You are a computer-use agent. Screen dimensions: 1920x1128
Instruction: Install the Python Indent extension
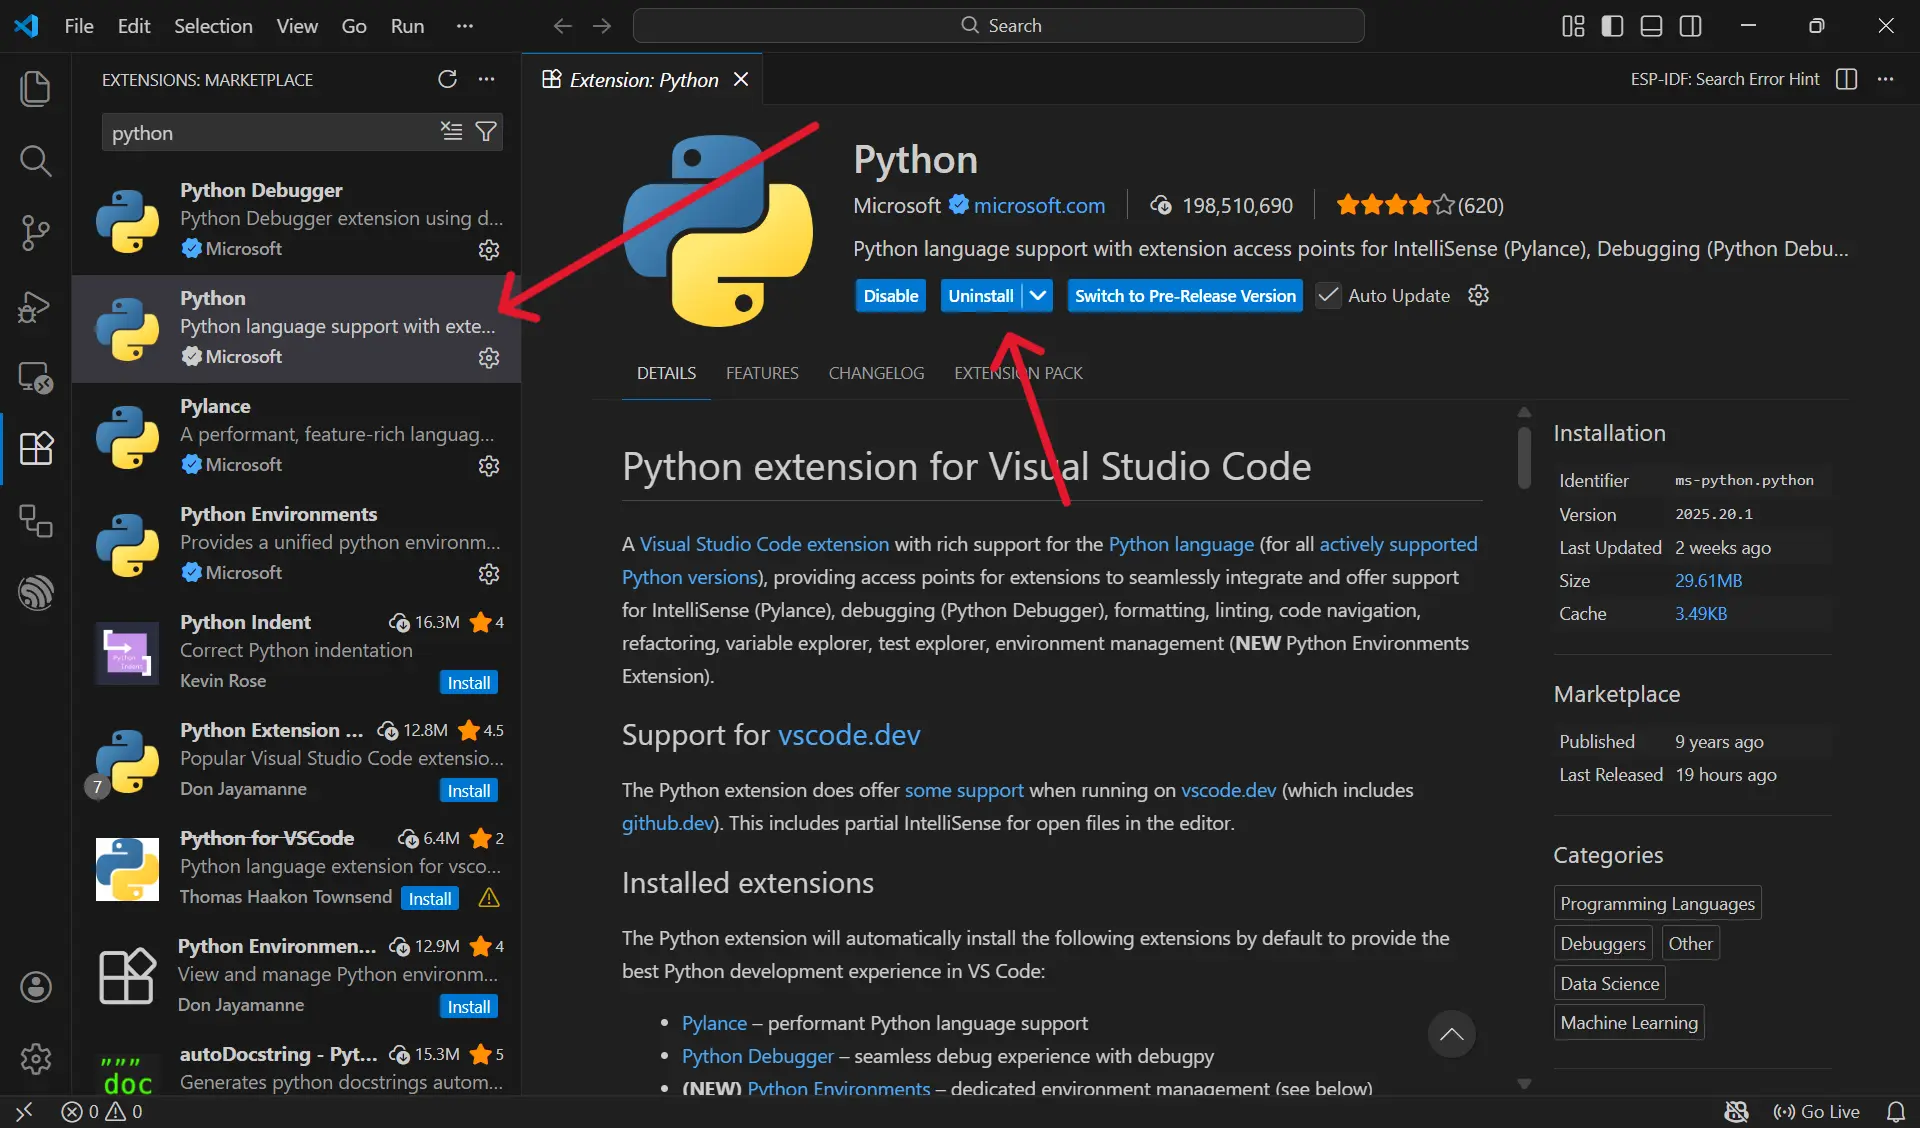(x=469, y=683)
